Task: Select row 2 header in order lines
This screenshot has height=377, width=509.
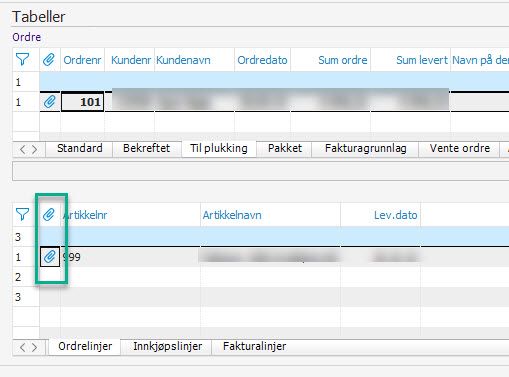Action: [x=26, y=277]
